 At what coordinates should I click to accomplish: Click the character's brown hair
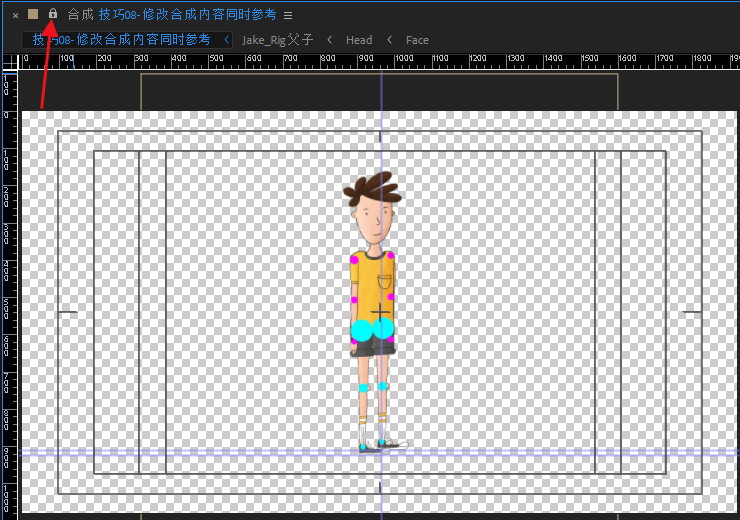tap(372, 187)
